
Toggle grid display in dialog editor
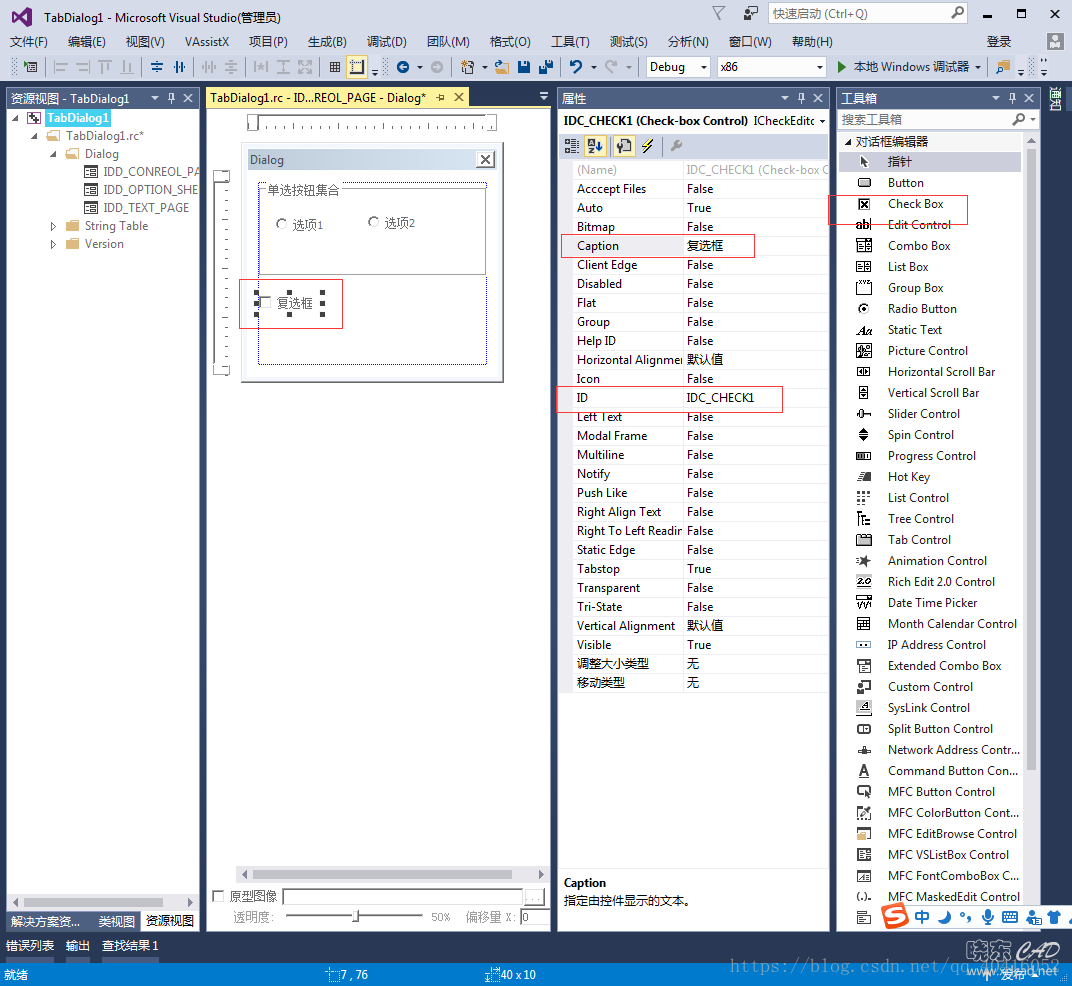tap(335, 67)
